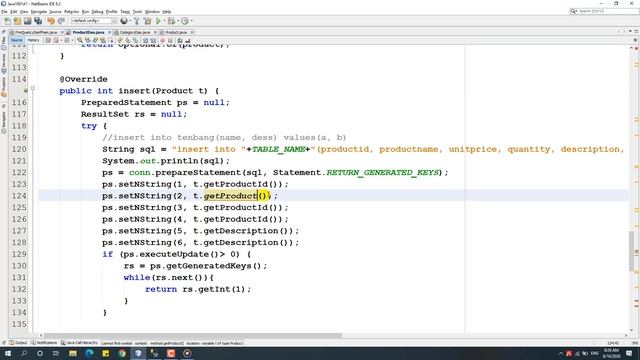Screen dimensions: 640x360
Task: Open the Run Project dropdown arrow
Action: pos(164,21)
